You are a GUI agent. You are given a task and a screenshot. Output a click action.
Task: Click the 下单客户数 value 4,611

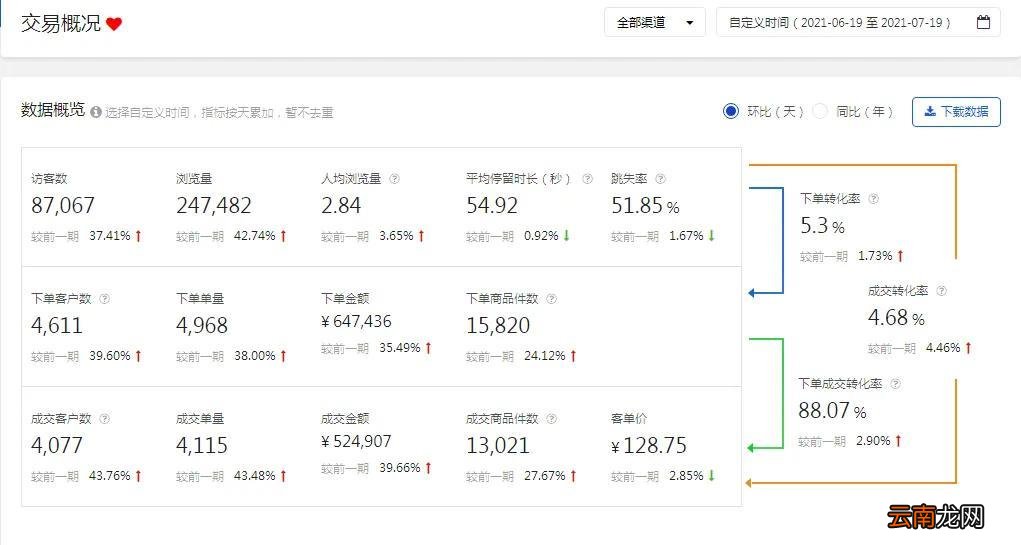tap(57, 326)
